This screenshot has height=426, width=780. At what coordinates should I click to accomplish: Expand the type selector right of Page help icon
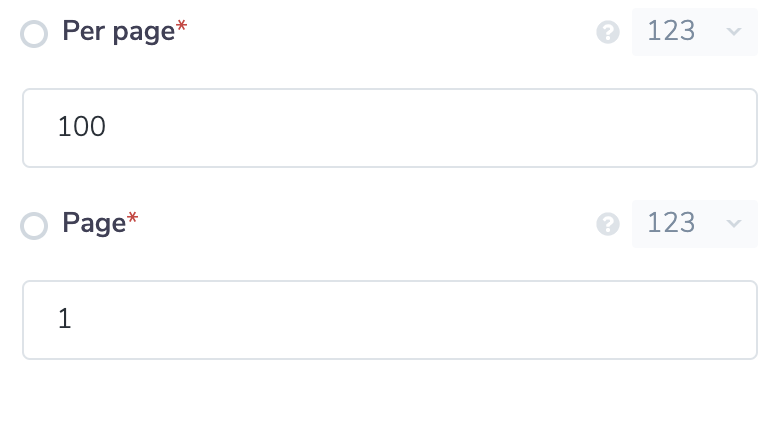click(x=694, y=224)
